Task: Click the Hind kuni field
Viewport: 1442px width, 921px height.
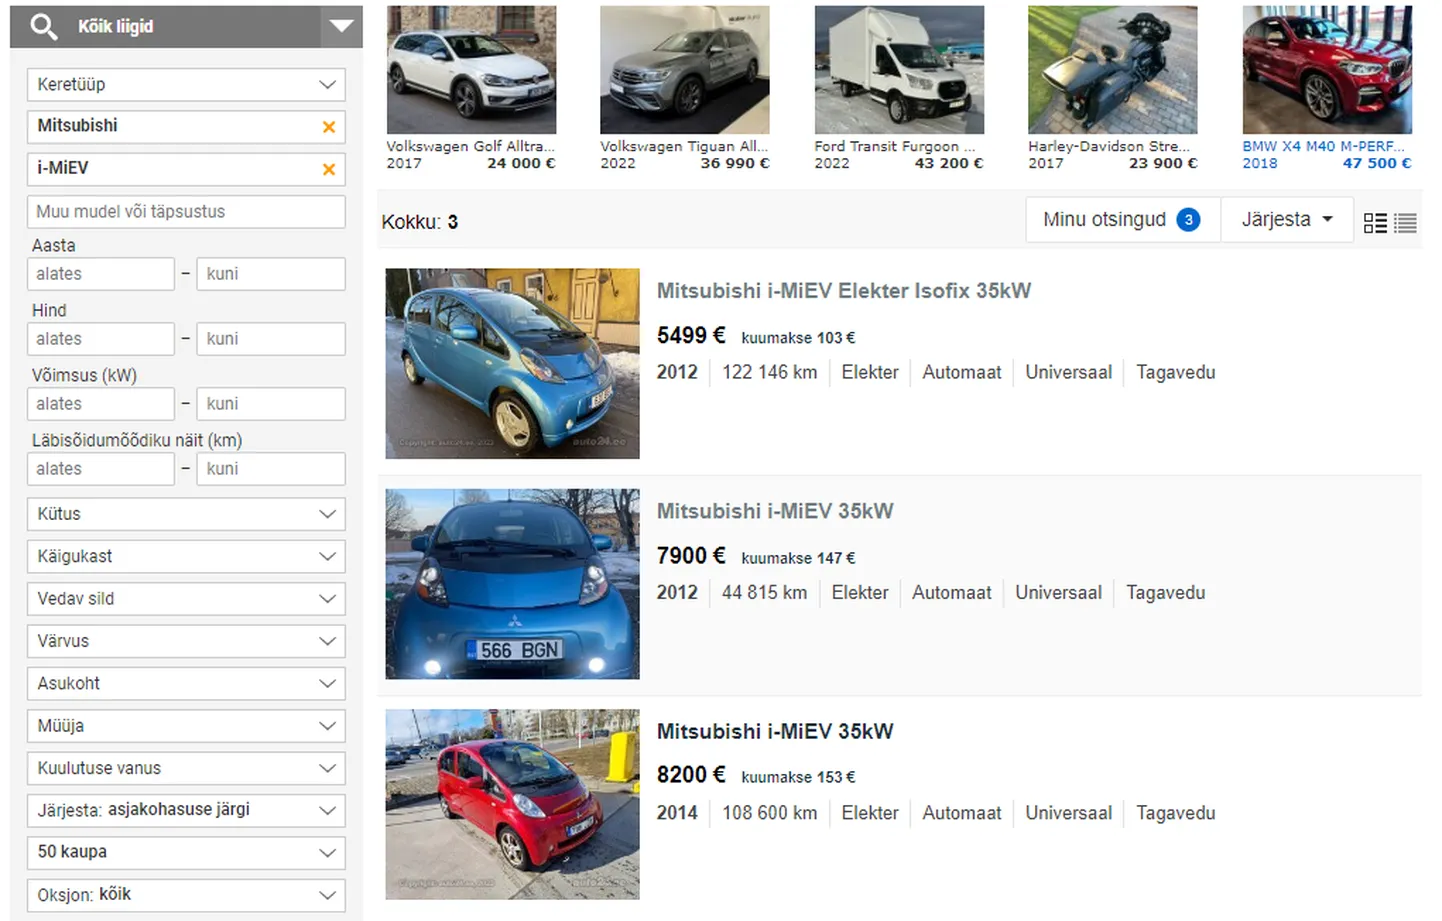Action: [x=271, y=339]
